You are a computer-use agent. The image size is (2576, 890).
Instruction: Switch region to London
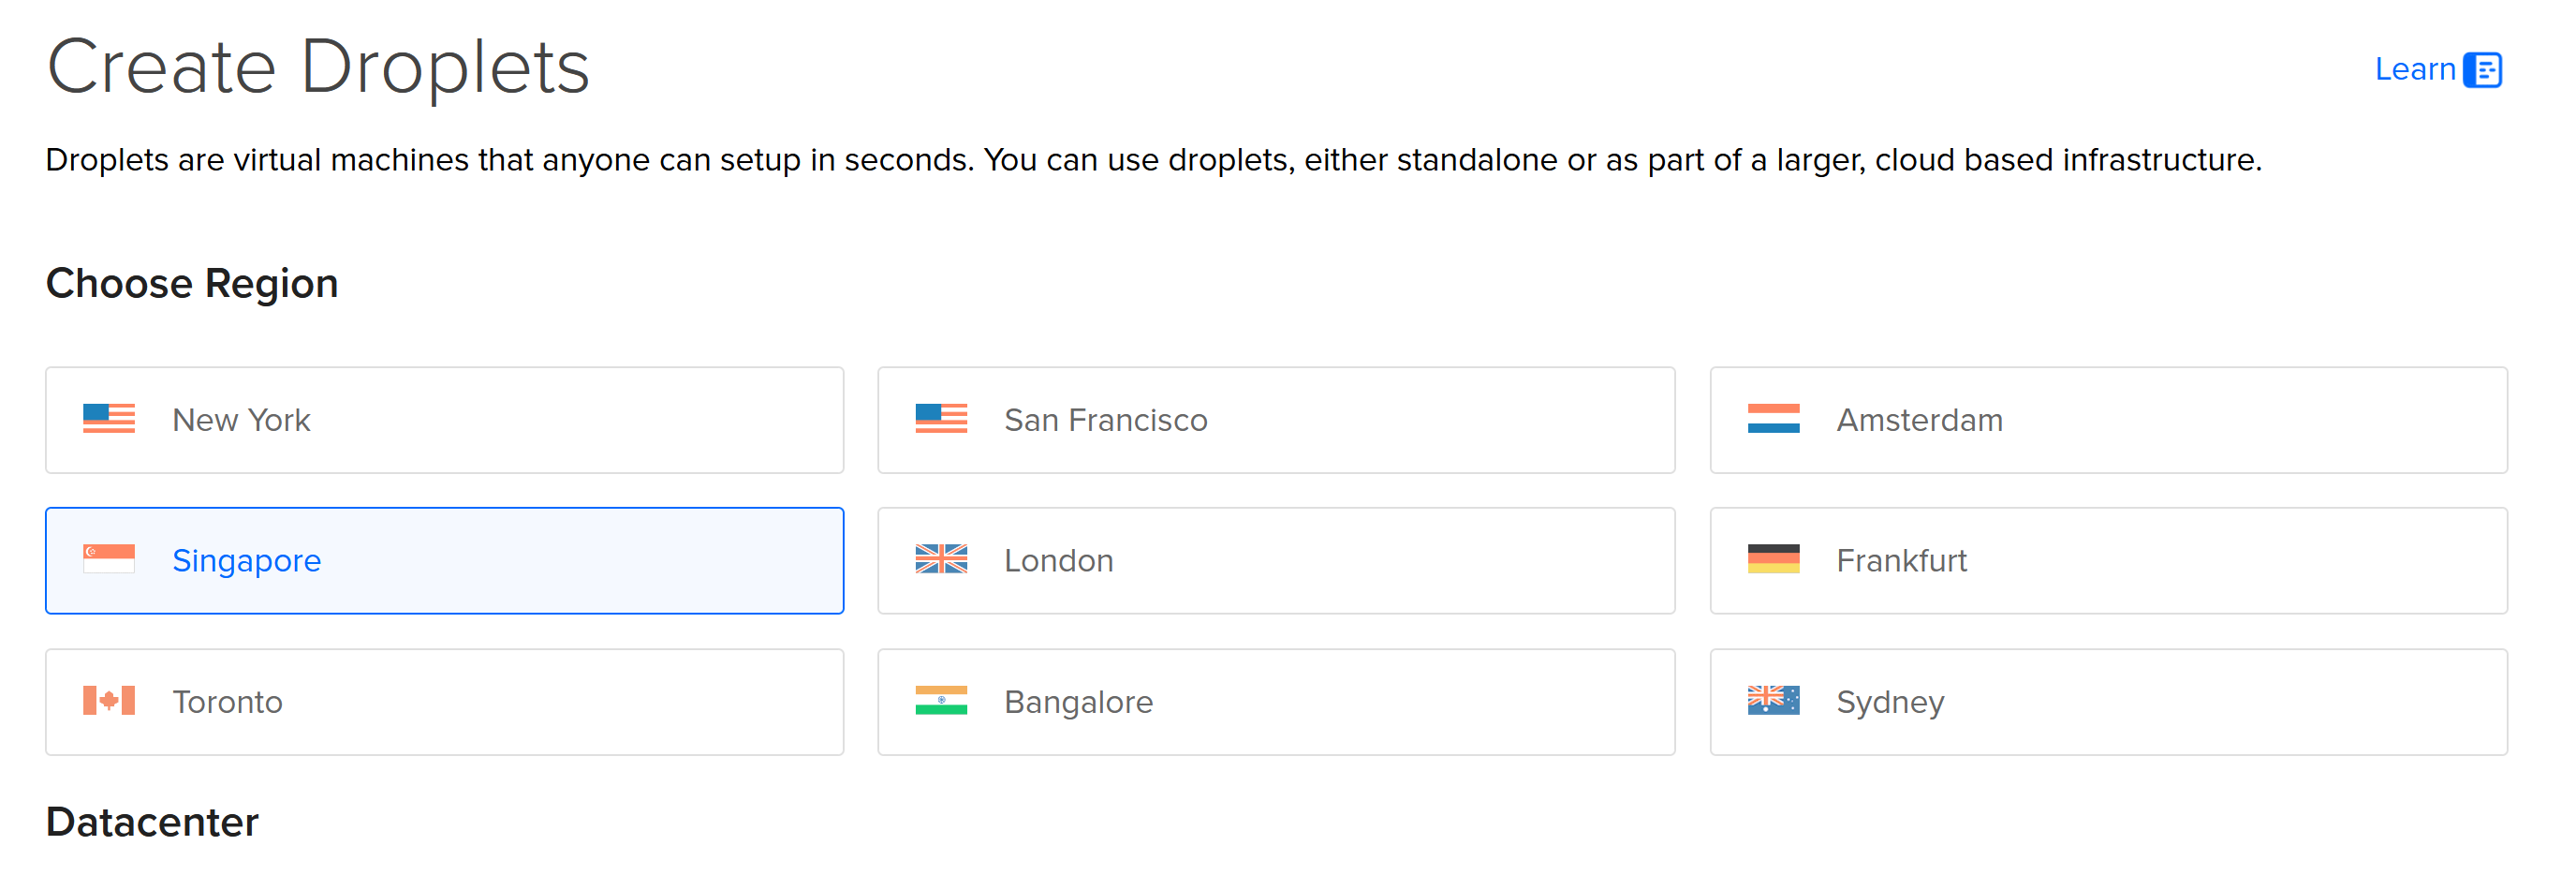(1276, 561)
